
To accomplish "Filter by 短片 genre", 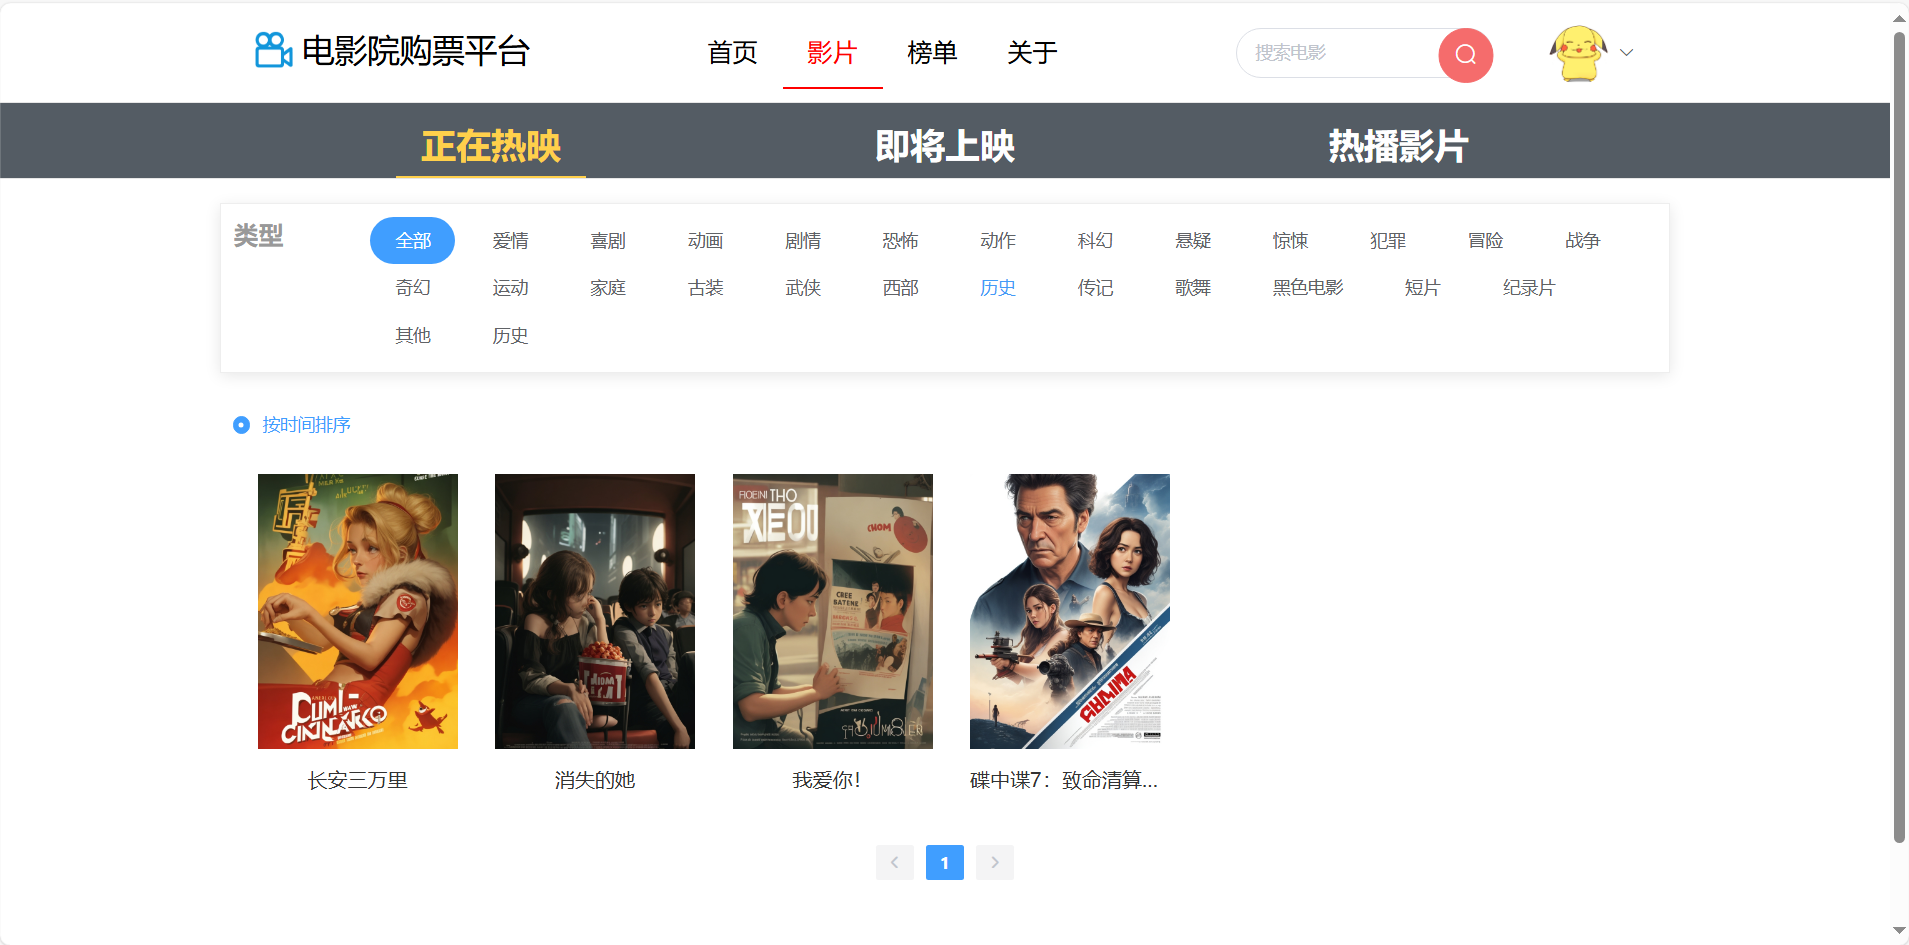I will point(1422,288).
